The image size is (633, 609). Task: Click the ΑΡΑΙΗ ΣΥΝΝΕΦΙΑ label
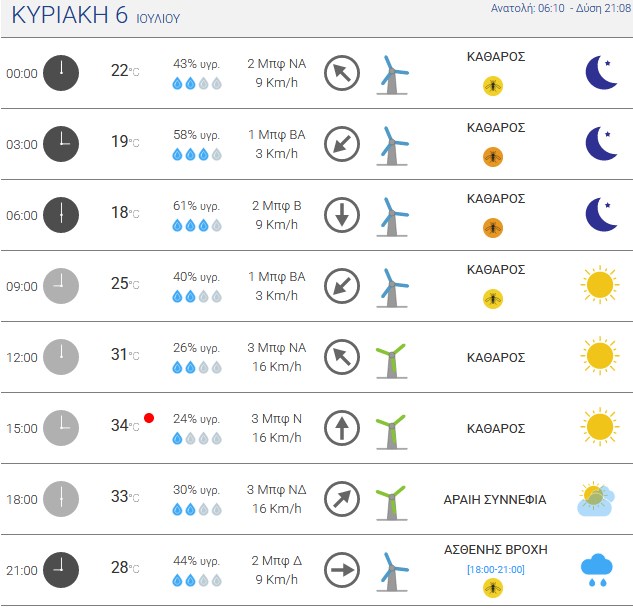pyautogui.click(x=495, y=500)
